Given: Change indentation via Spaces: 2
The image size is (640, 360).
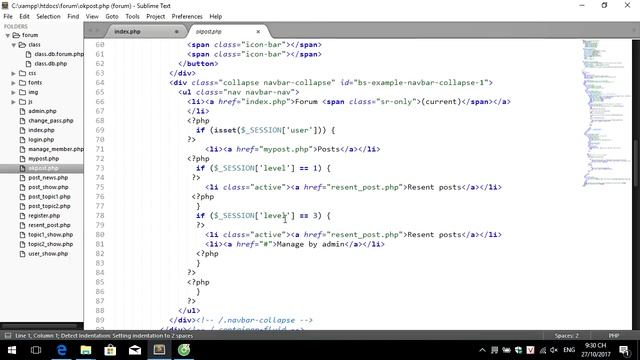Looking at the screenshot, I should (566, 336).
